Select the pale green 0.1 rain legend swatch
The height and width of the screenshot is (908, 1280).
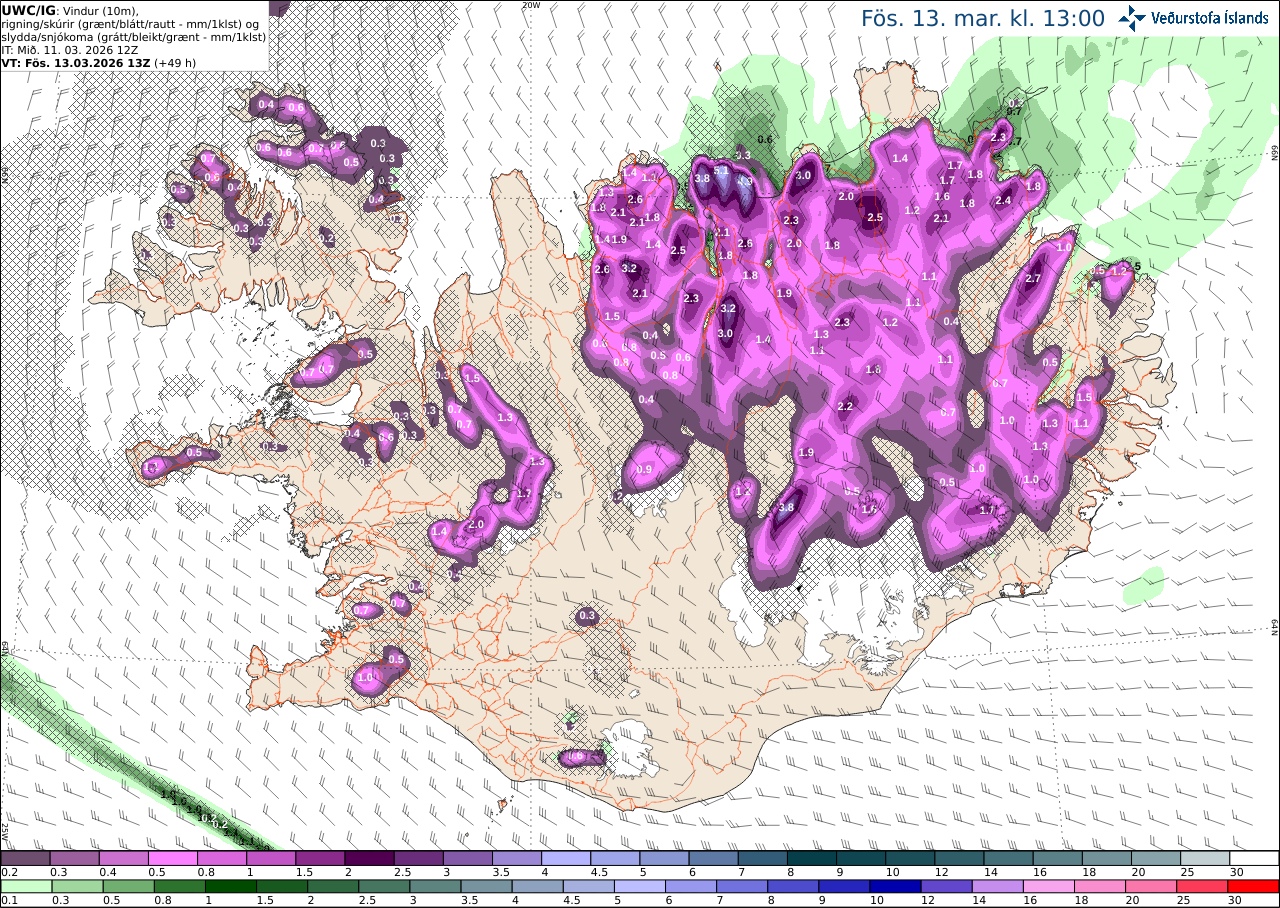click(x=25, y=886)
